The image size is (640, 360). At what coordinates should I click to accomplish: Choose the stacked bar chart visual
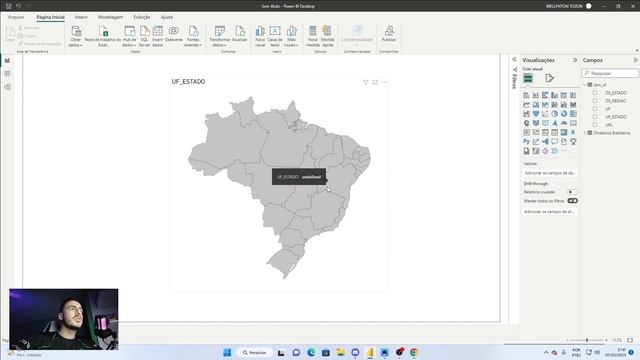pos(527,95)
